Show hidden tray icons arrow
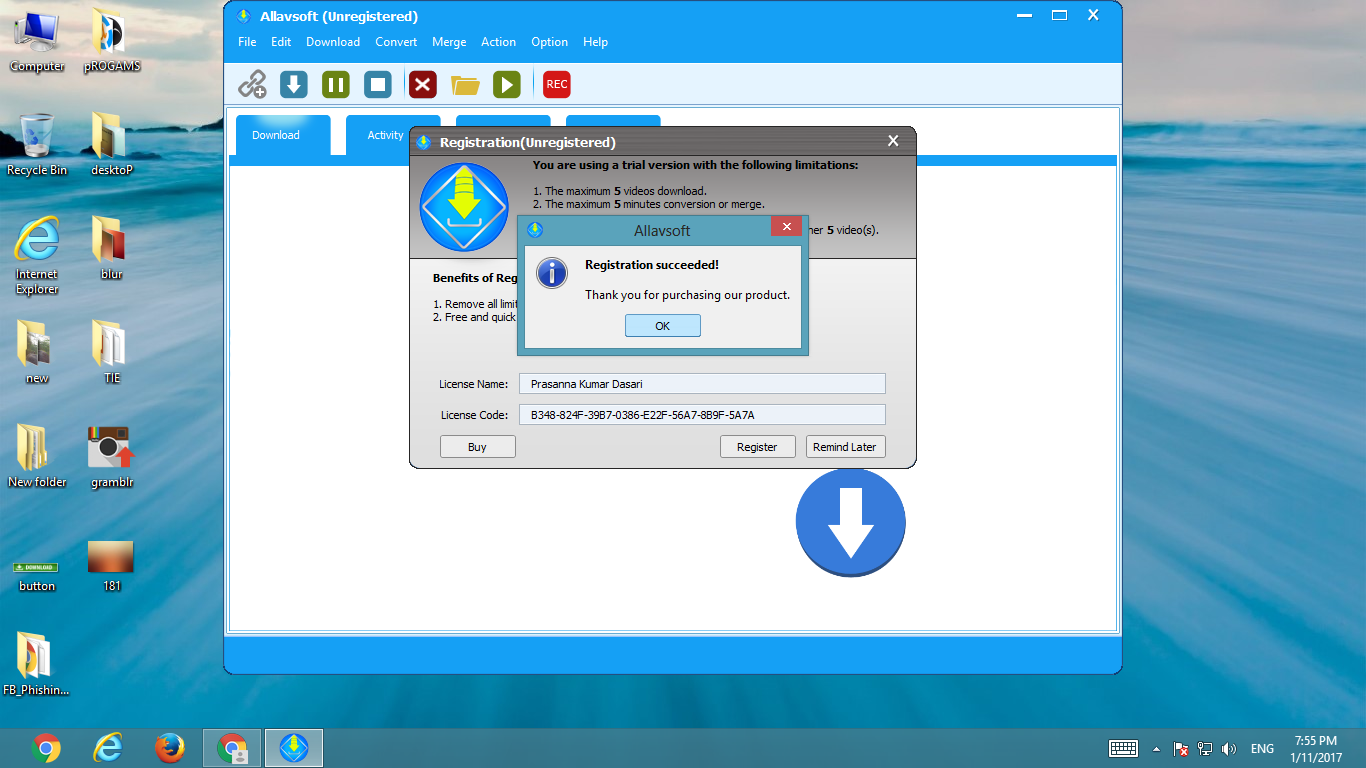The image size is (1366, 768). coord(1157,748)
